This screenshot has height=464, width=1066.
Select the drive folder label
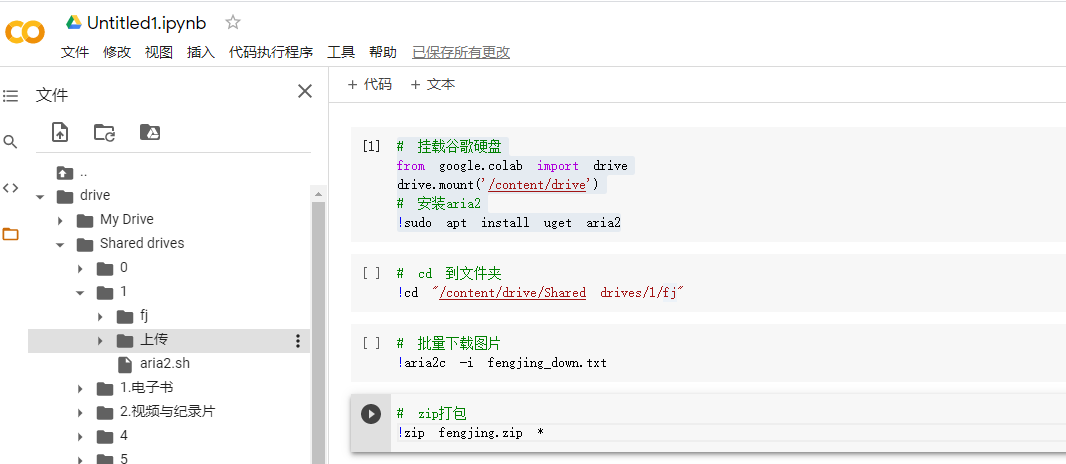click(95, 195)
